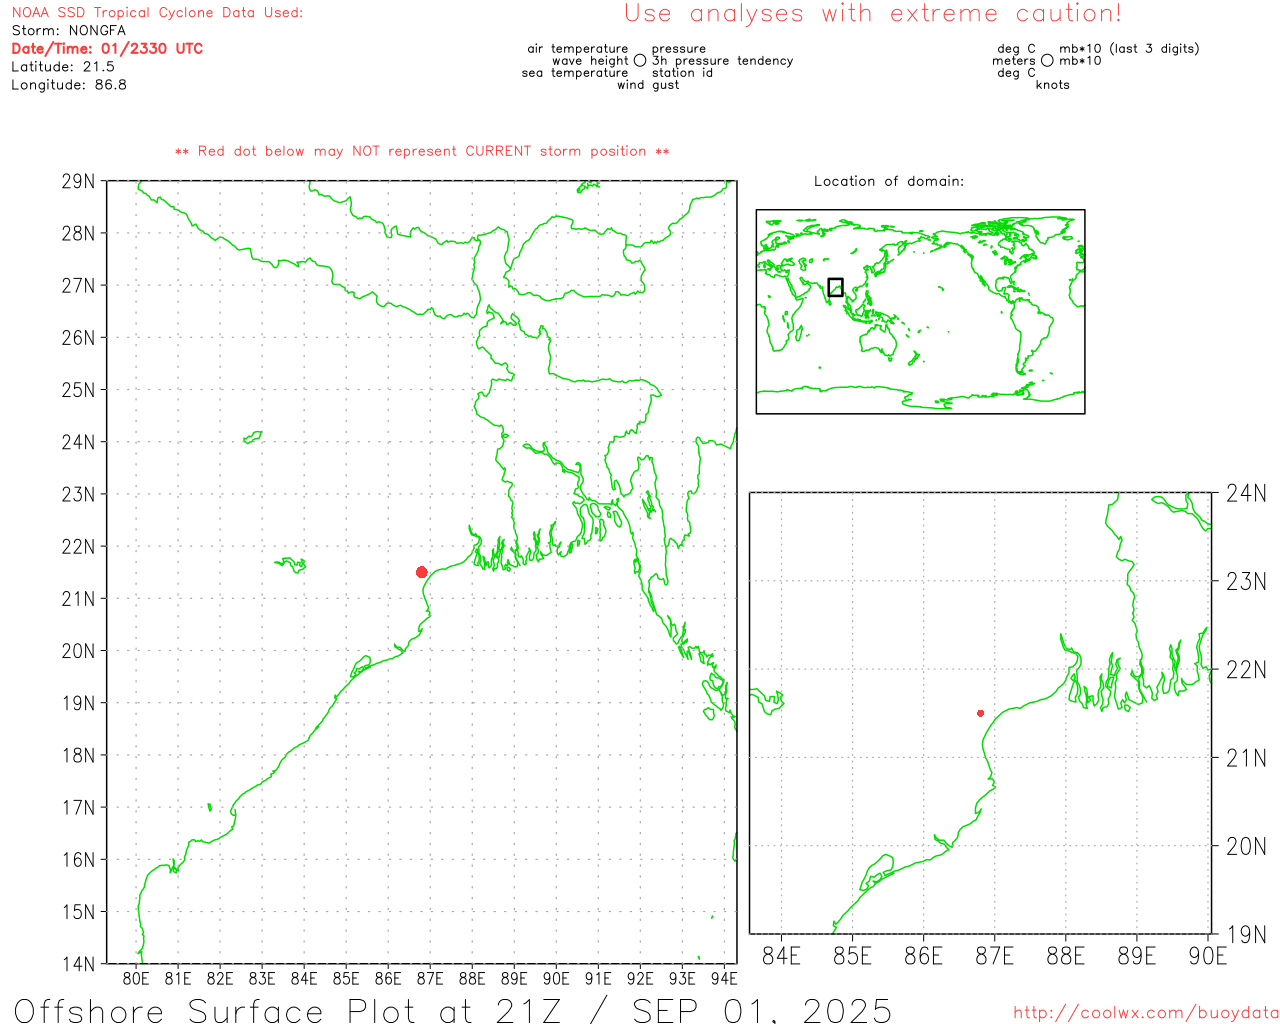Click the '3h pressure tendency' legend label
The height and width of the screenshot is (1024, 1280).
(x=723, y=61)
